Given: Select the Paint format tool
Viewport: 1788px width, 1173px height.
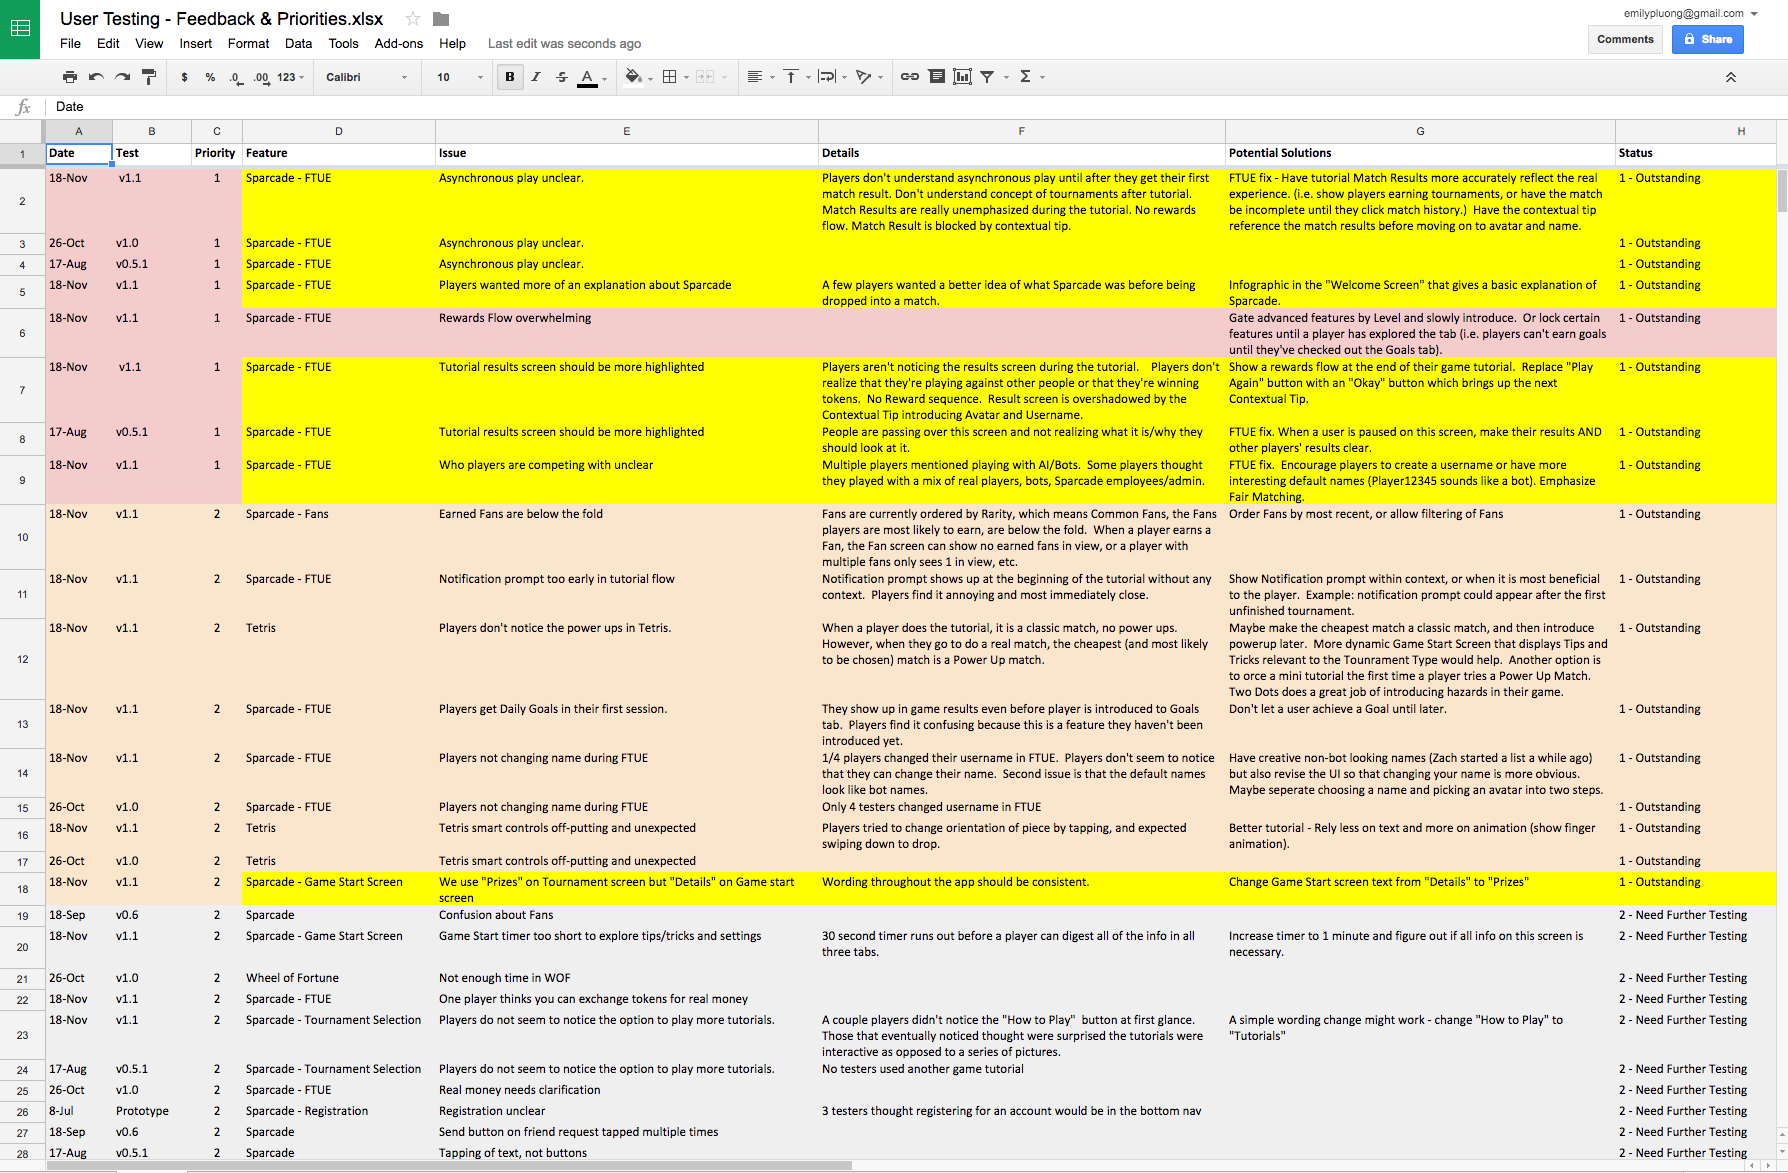Looking at the screenshot, I should pyautogui.click(x=149, y=77).
